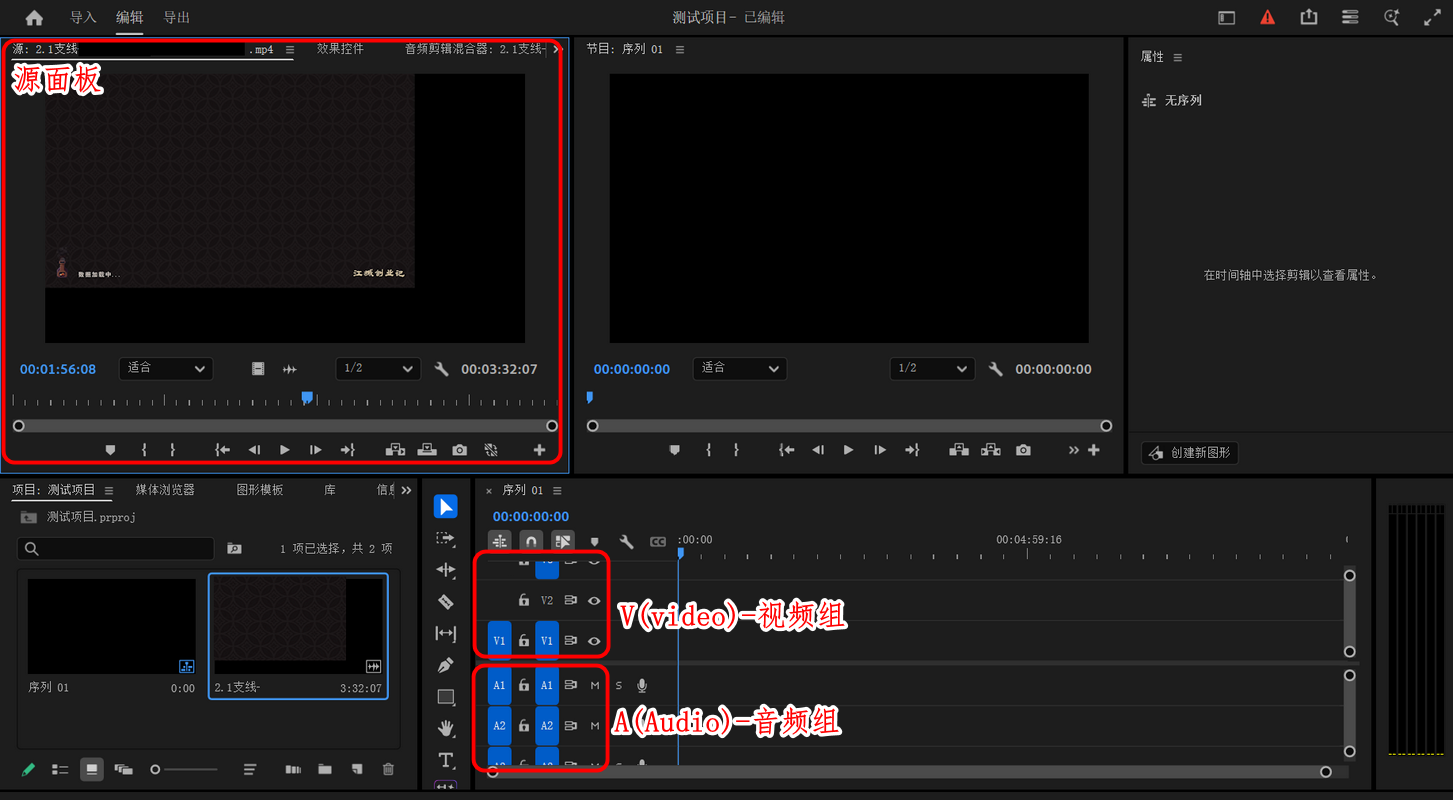Click the home icon

click(34, 17)
